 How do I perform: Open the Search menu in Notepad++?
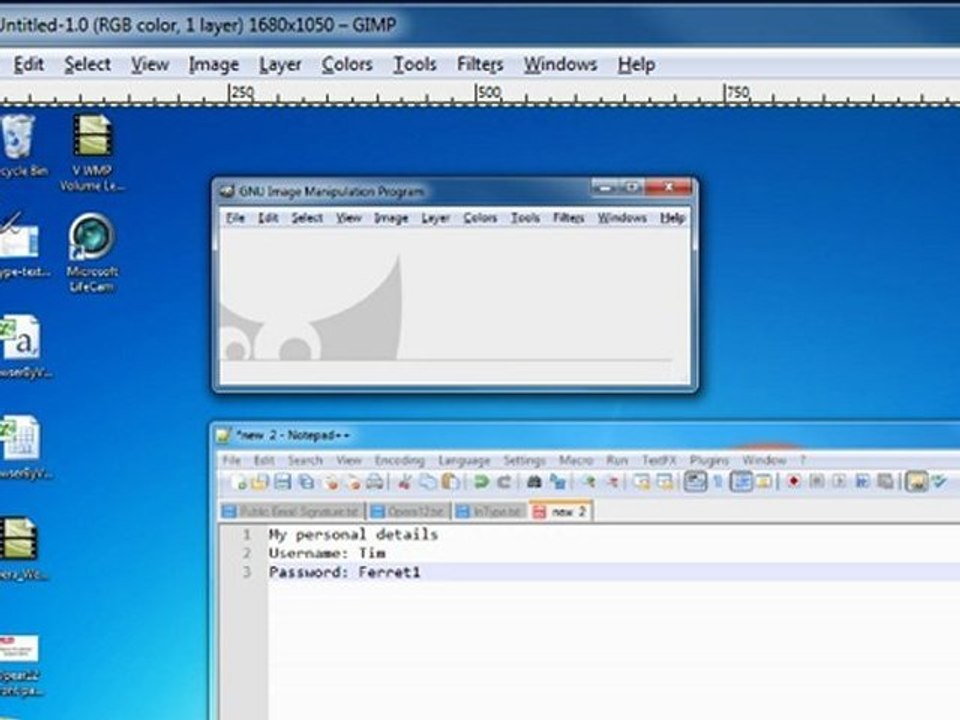pyautogui.click(x=305, y=460)
